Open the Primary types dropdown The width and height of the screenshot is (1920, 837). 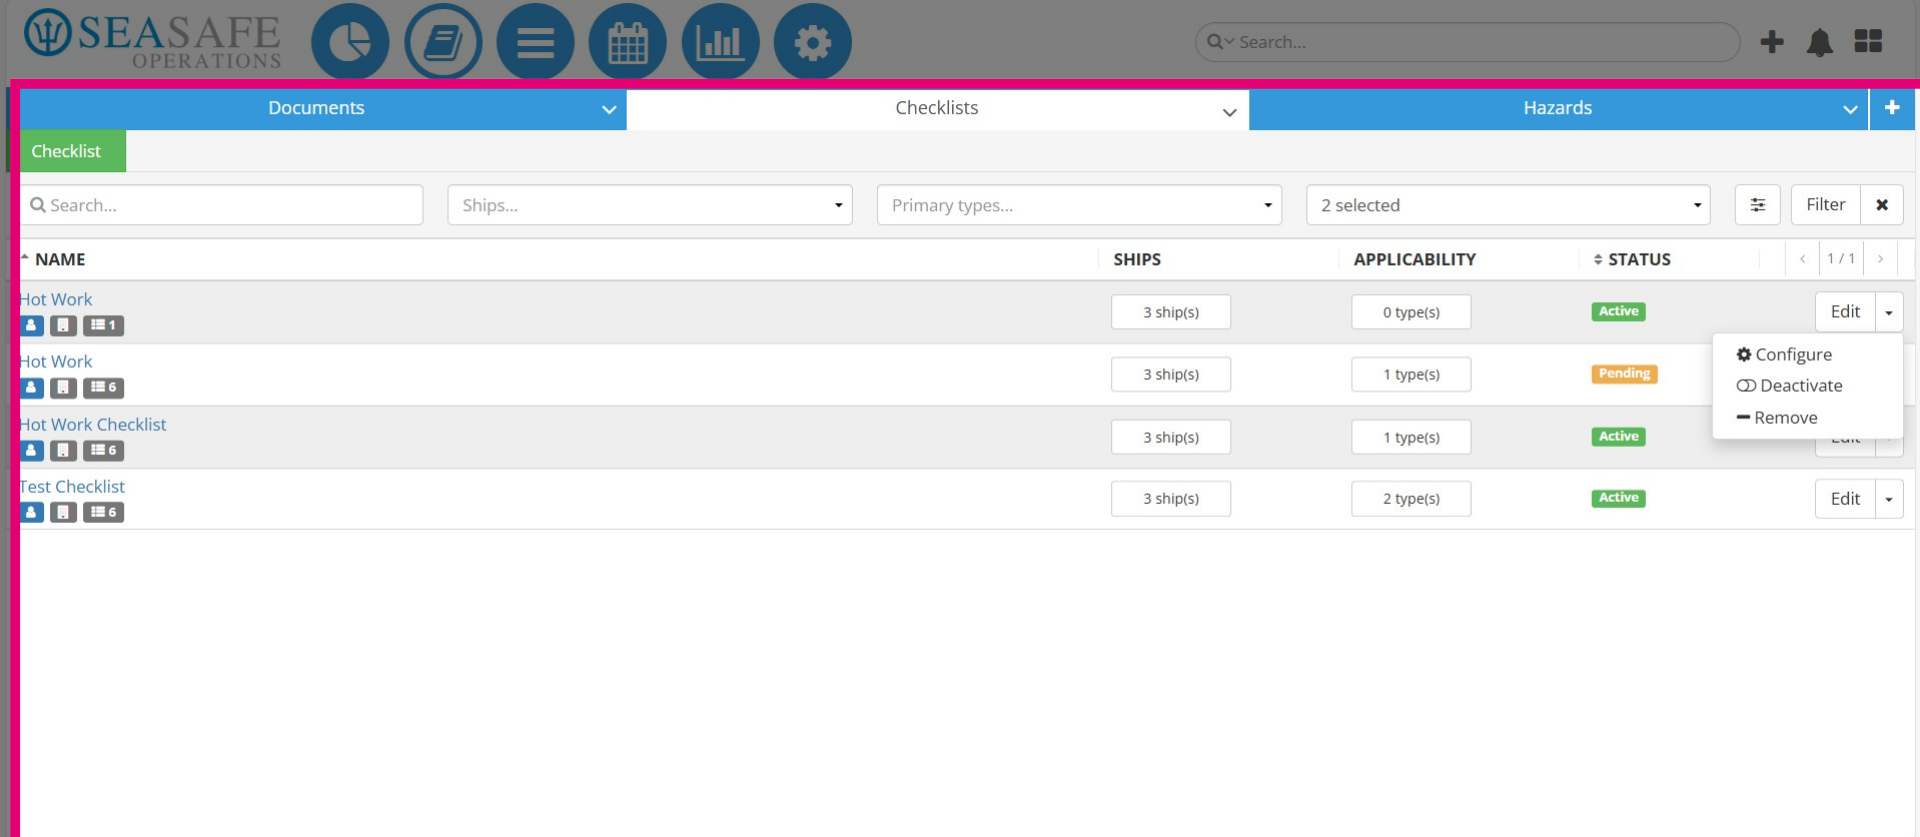click(1079, 205)
